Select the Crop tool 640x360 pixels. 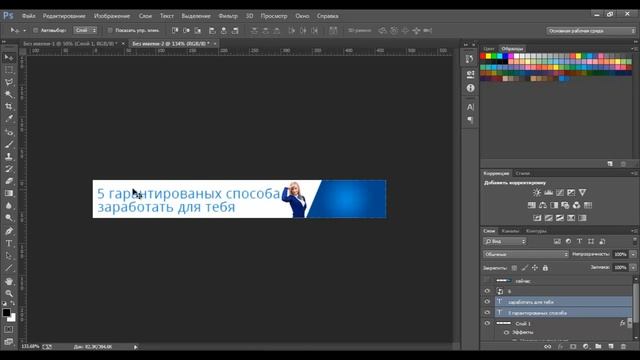[9, 107]
